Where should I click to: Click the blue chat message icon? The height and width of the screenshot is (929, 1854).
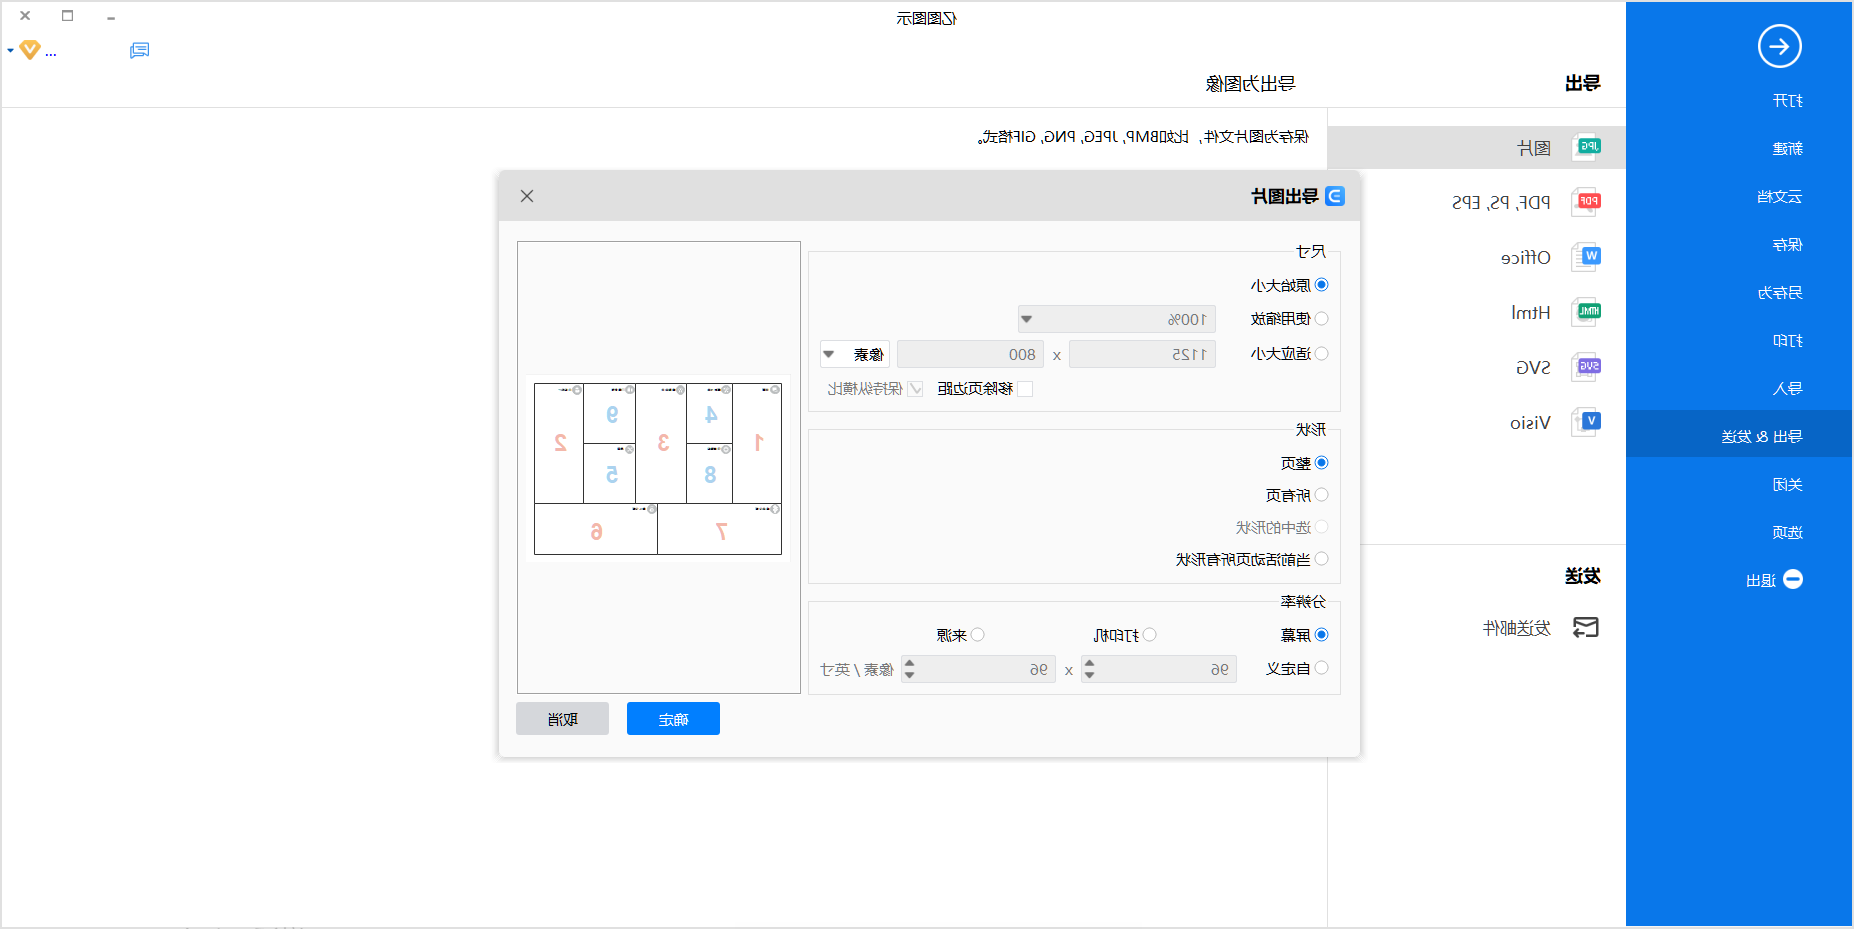click(x=139, y=50)
